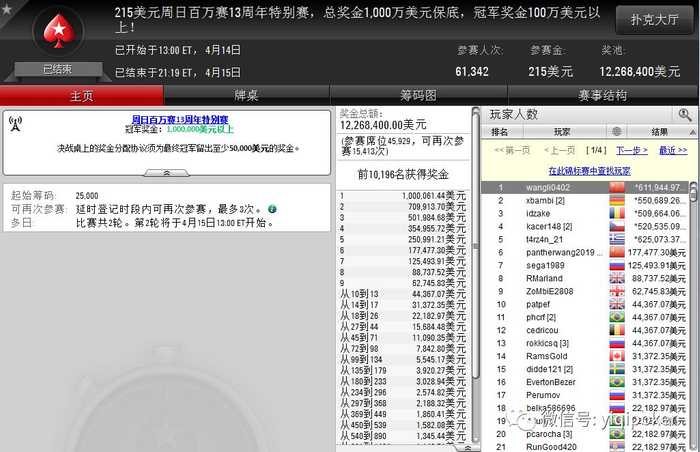Go to next page with 下一步 link
This screenshot has height=452, width=700.
point(632,151)
